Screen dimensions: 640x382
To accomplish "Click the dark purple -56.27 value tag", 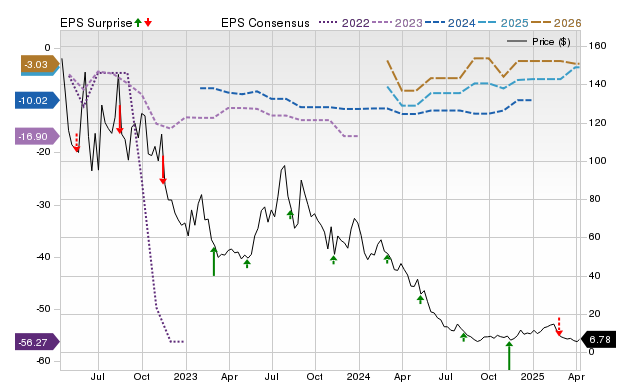I will 37,342.
